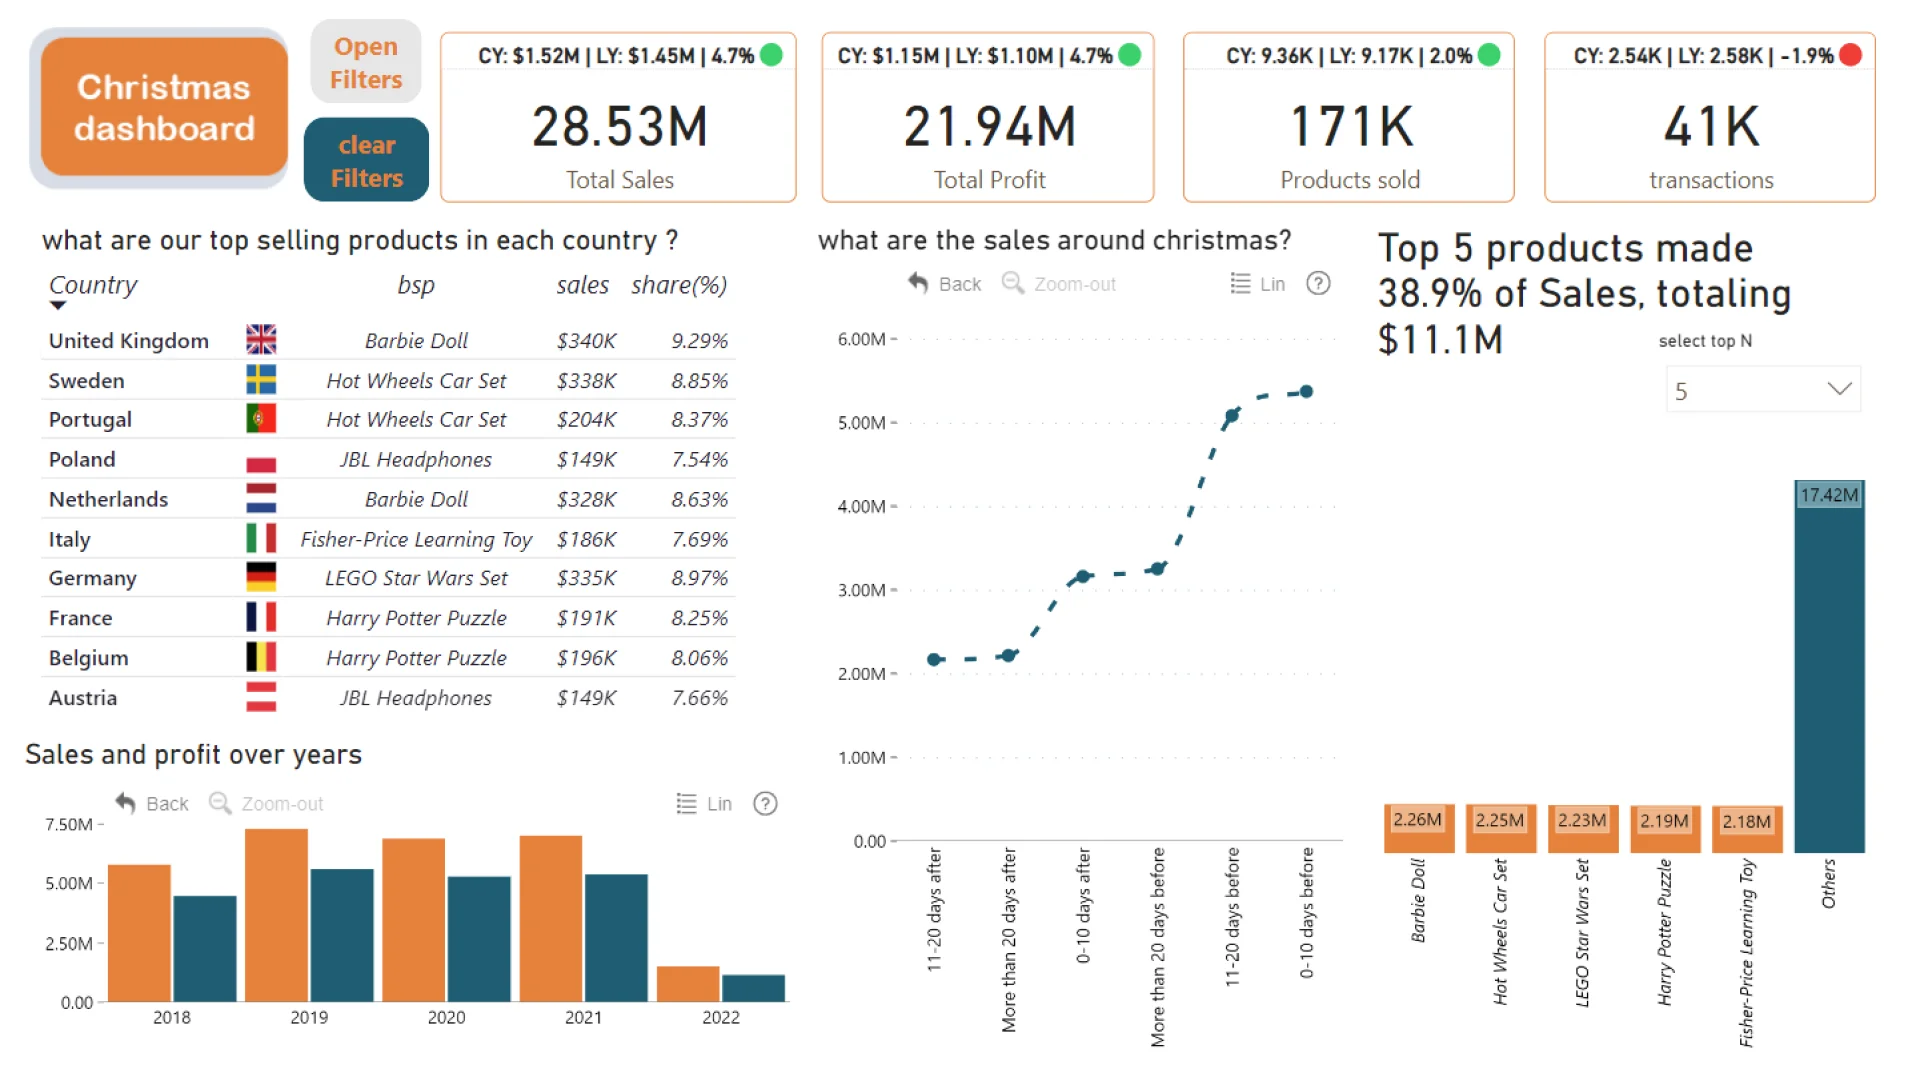This screenshot has width=1920, height=1080.
Task: Click data point for 11-20 days after
Action: click(934, 660)
